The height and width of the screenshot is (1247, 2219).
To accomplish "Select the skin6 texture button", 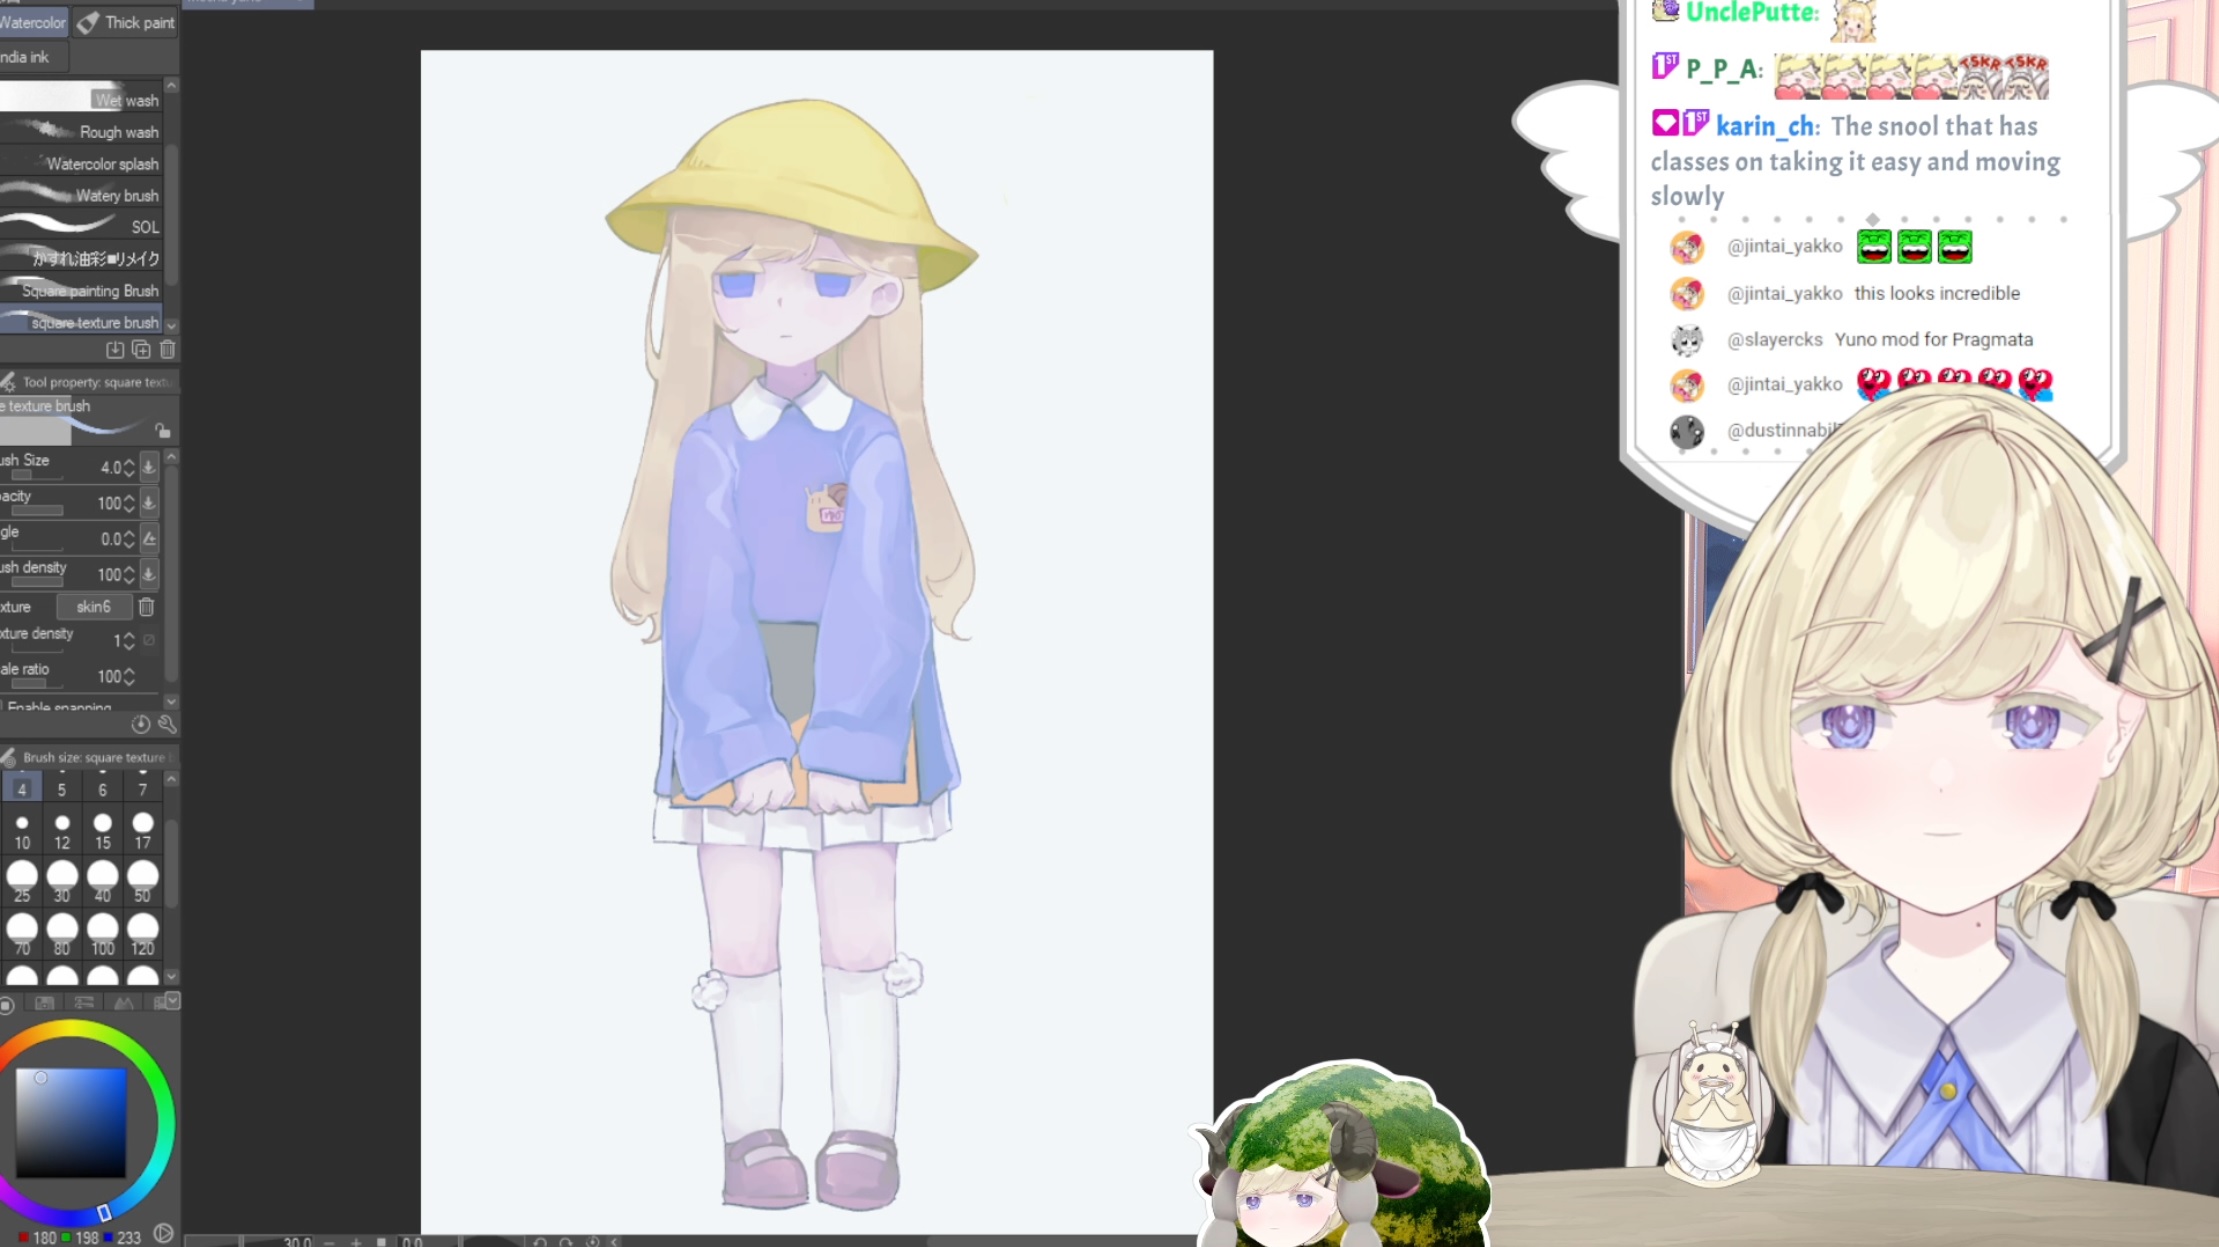I will [93, 607].
